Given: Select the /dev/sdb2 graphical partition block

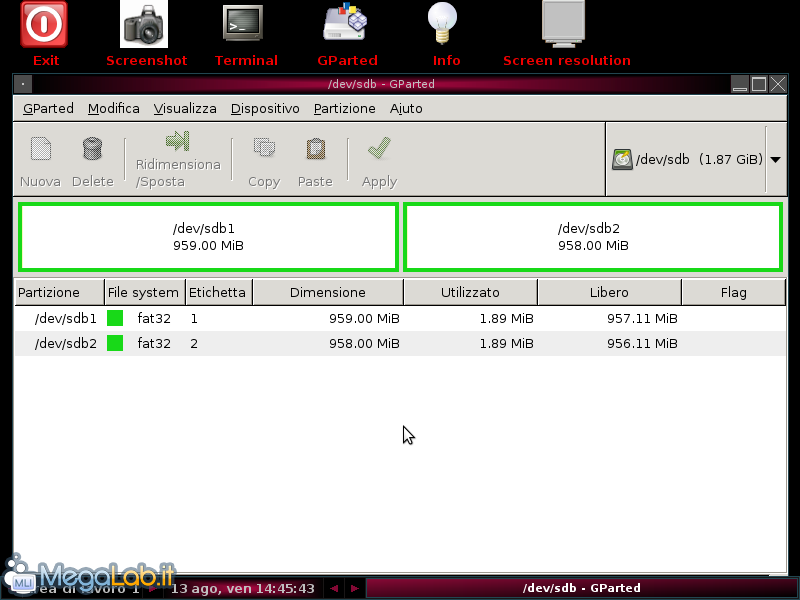Looking at the screenshot, I should (x=593, y=237).
